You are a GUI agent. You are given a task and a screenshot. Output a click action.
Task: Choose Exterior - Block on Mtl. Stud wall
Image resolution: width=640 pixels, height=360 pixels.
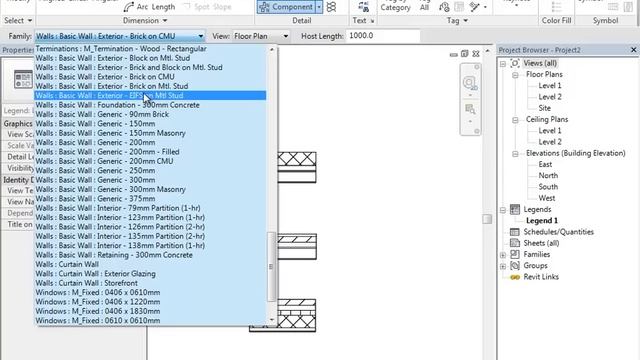[150, 58]
